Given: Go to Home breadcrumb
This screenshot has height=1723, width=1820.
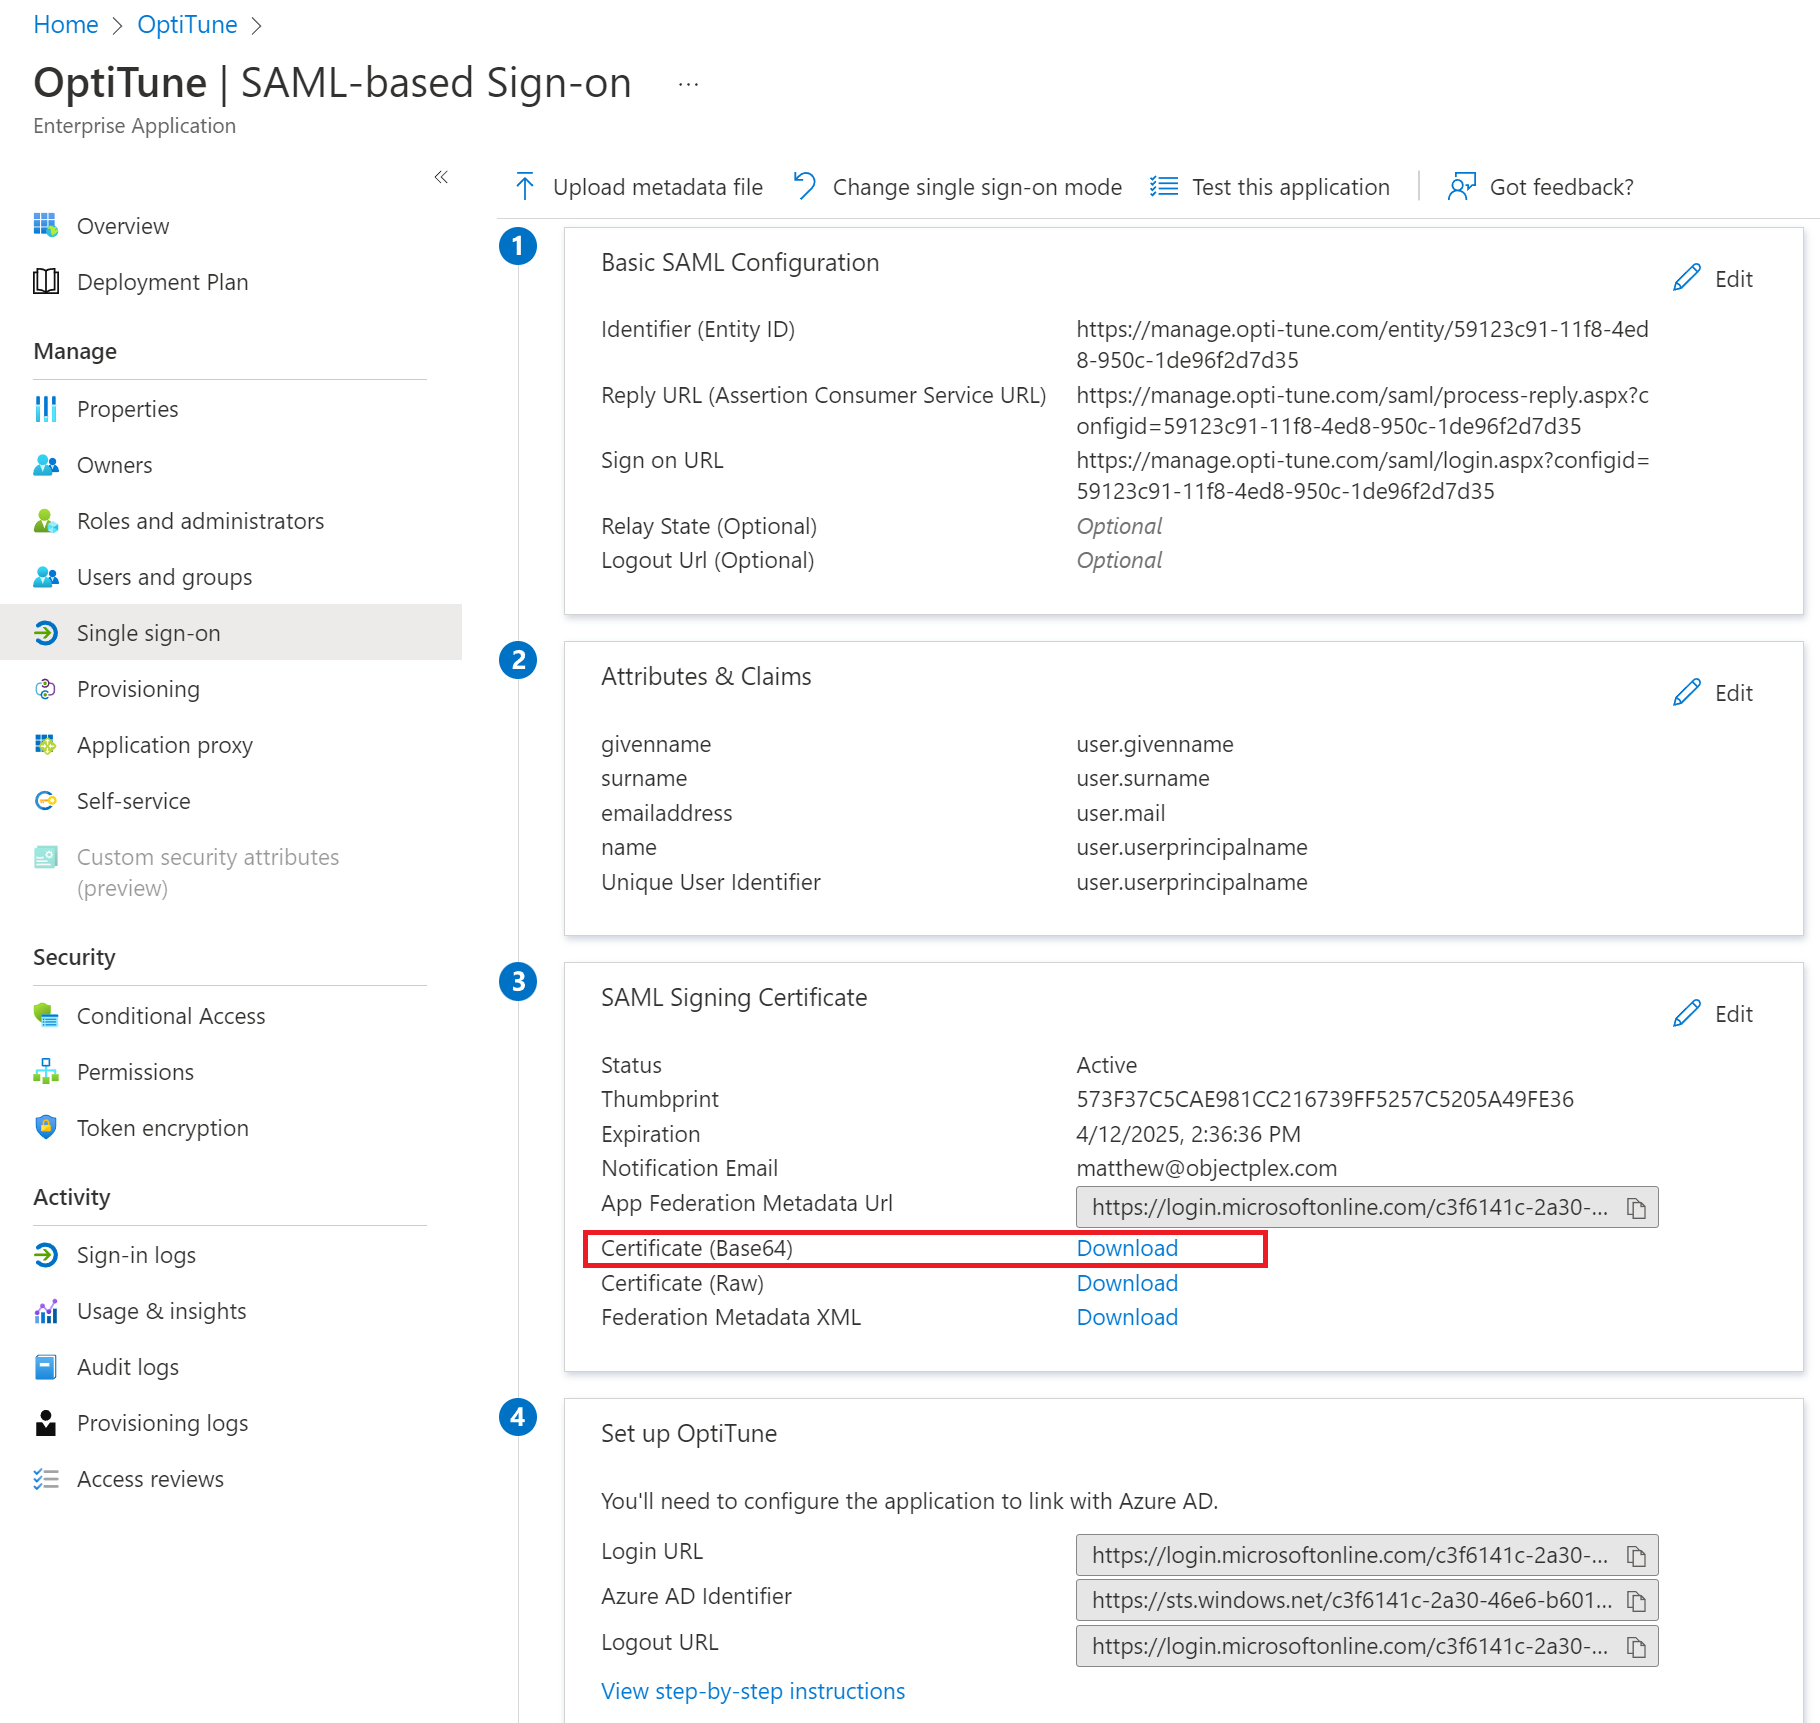Looking at the screenshot, I should 66,25.
